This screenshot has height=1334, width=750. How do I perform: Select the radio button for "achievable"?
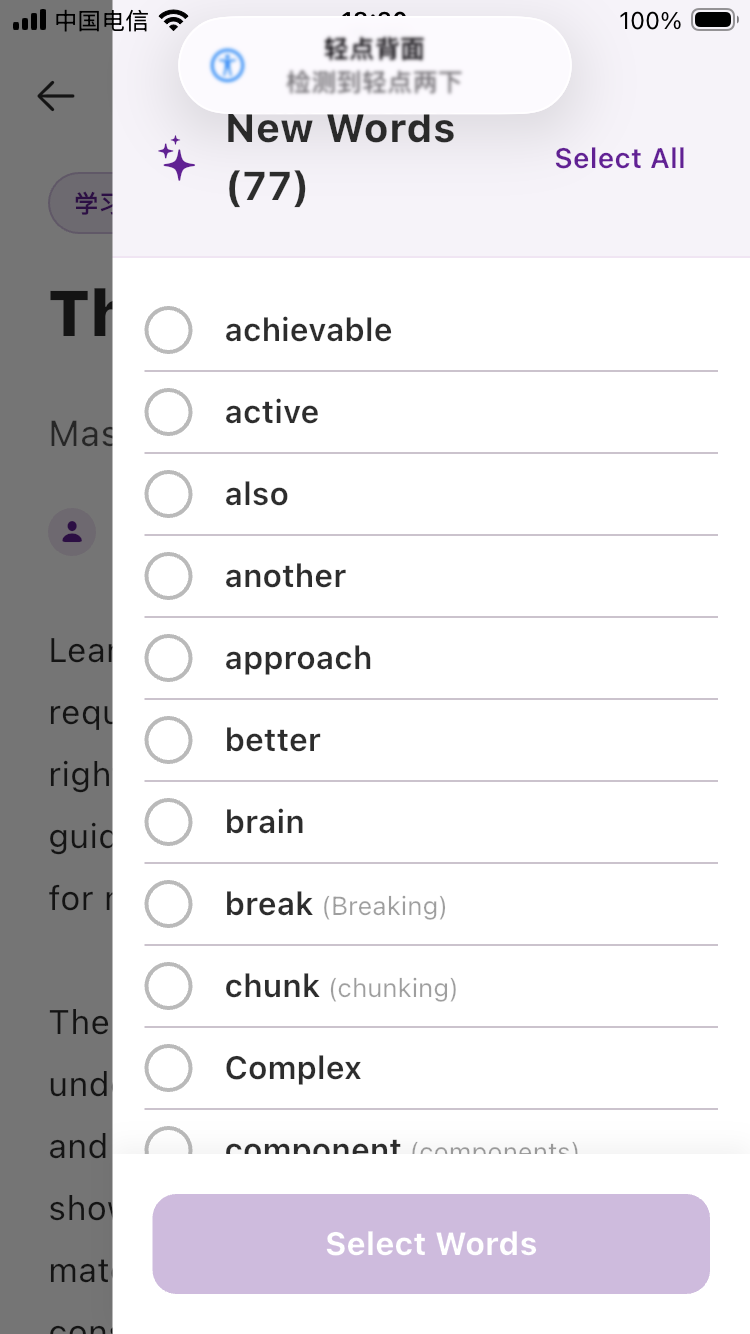pyautogui.click(x=168, y=330)
